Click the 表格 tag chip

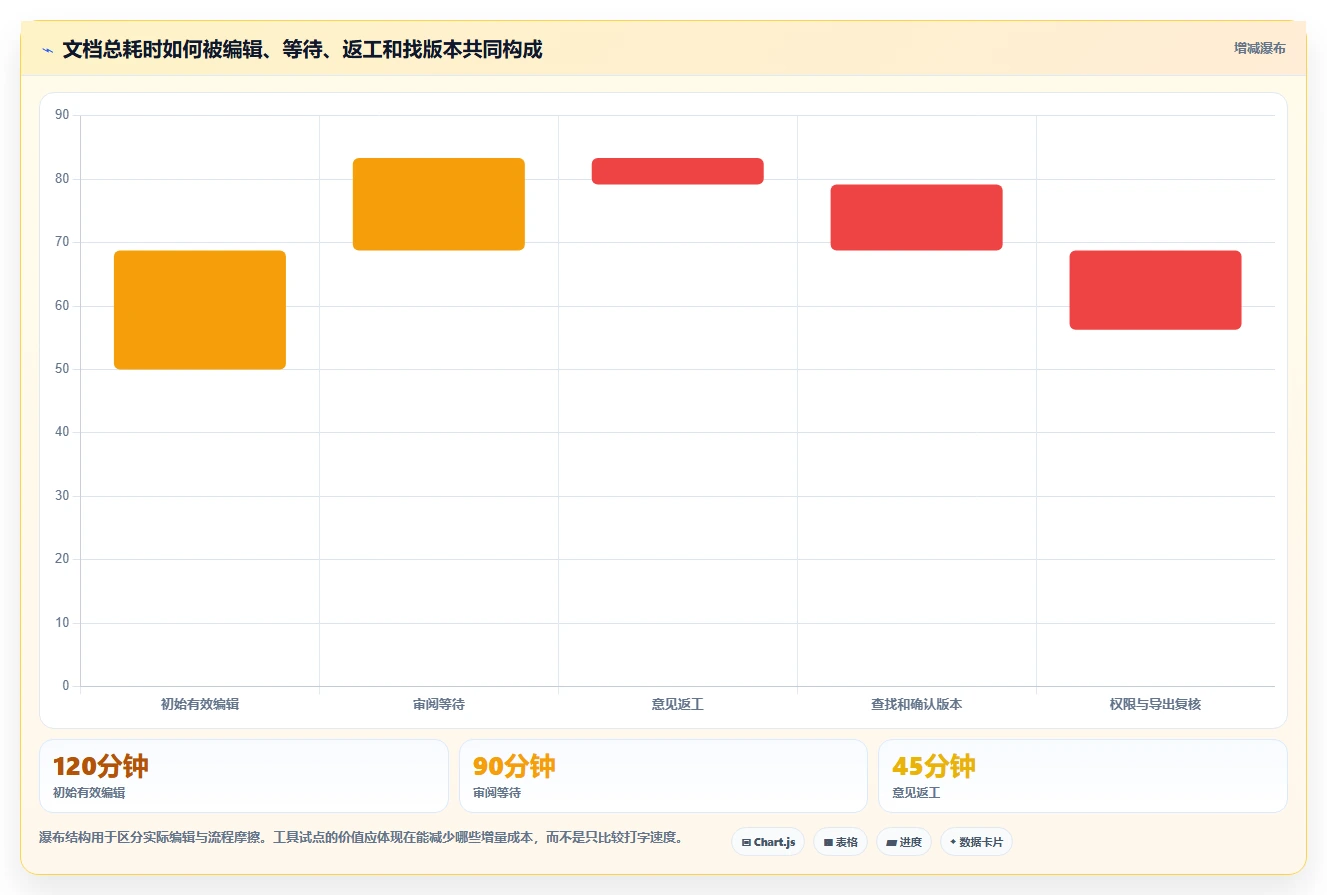pos(840,842)
